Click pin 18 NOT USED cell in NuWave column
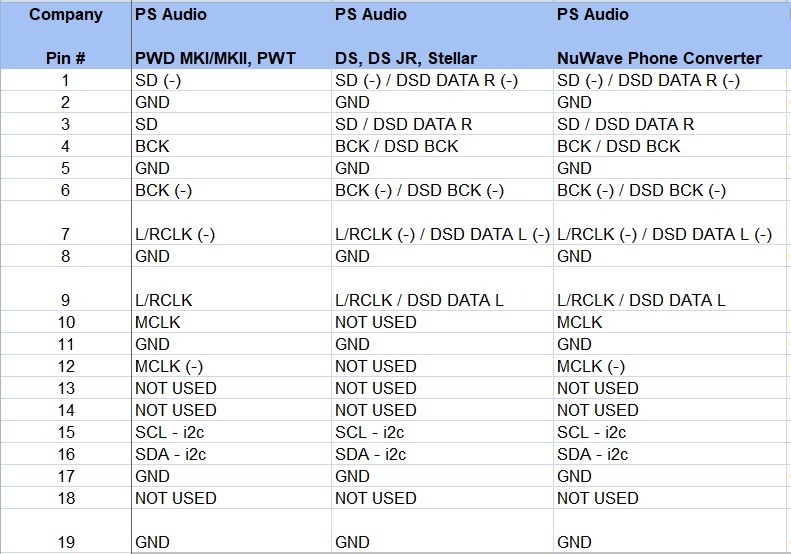 click(670, 498)
